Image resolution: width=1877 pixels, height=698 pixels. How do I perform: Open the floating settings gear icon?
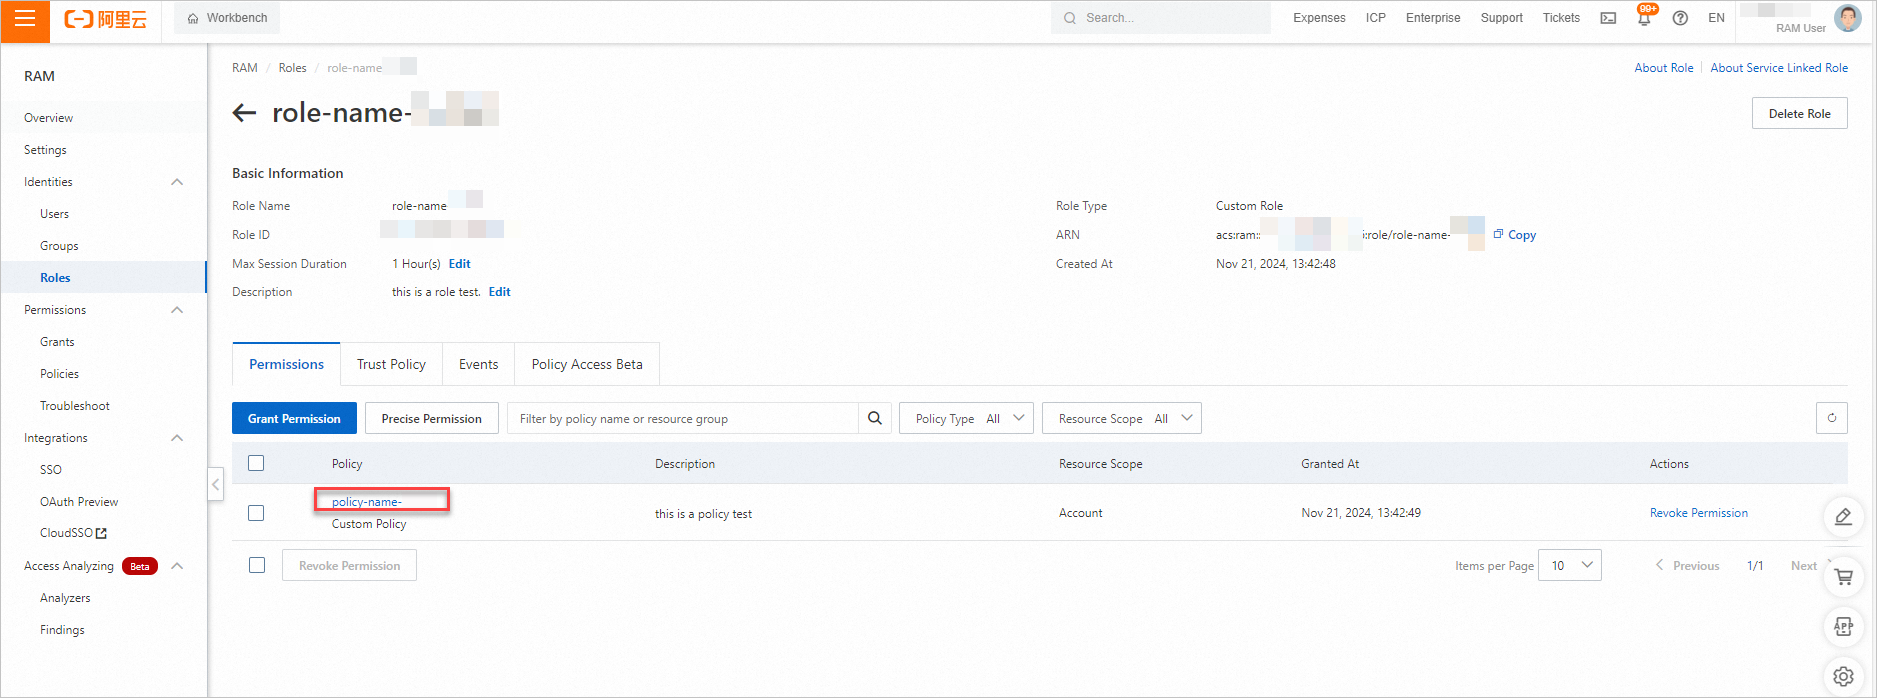pyautogui.click(x=1844, y=677)
